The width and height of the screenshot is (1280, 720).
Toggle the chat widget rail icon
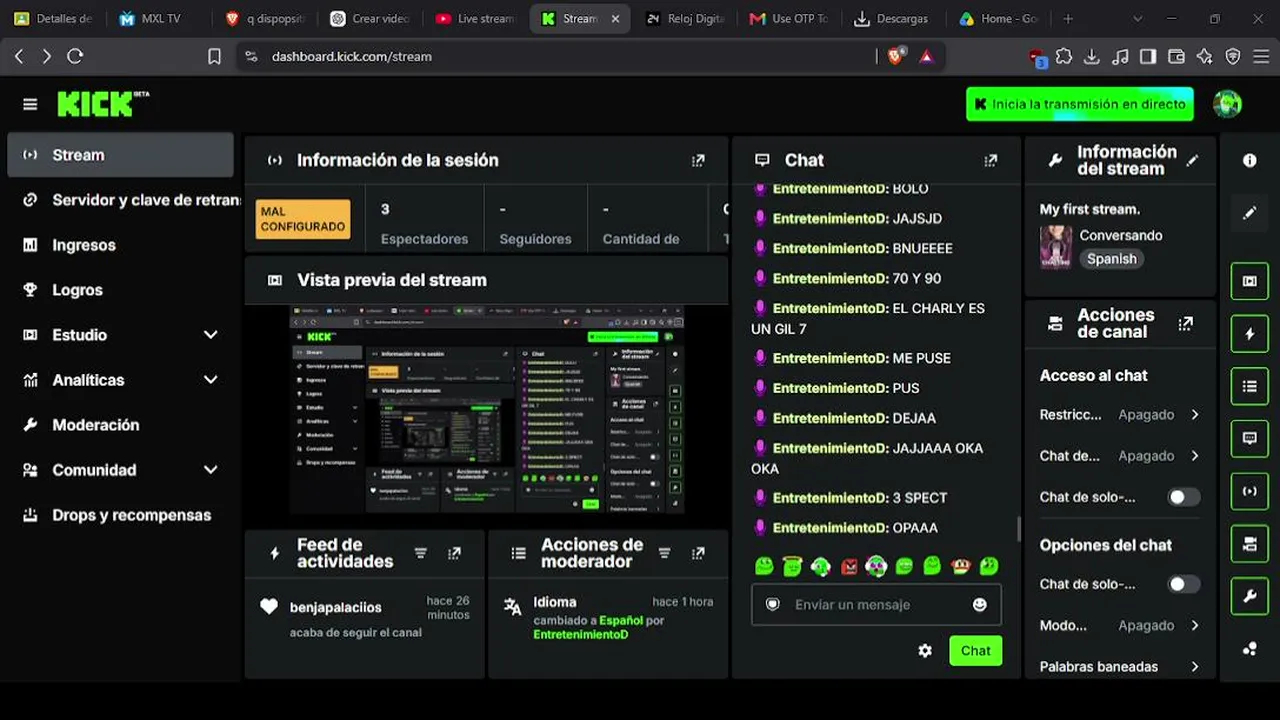(x=1249, y=438)
